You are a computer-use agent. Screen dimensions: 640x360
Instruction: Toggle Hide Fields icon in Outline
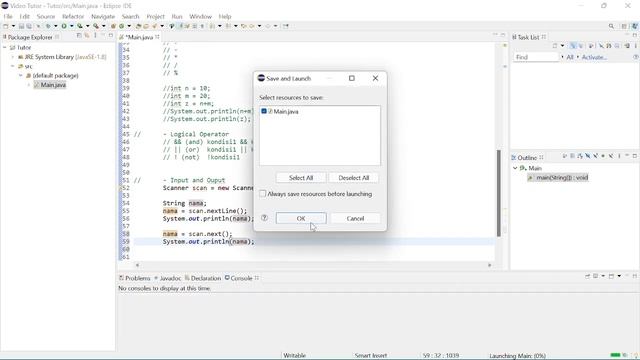coord(588,156)
